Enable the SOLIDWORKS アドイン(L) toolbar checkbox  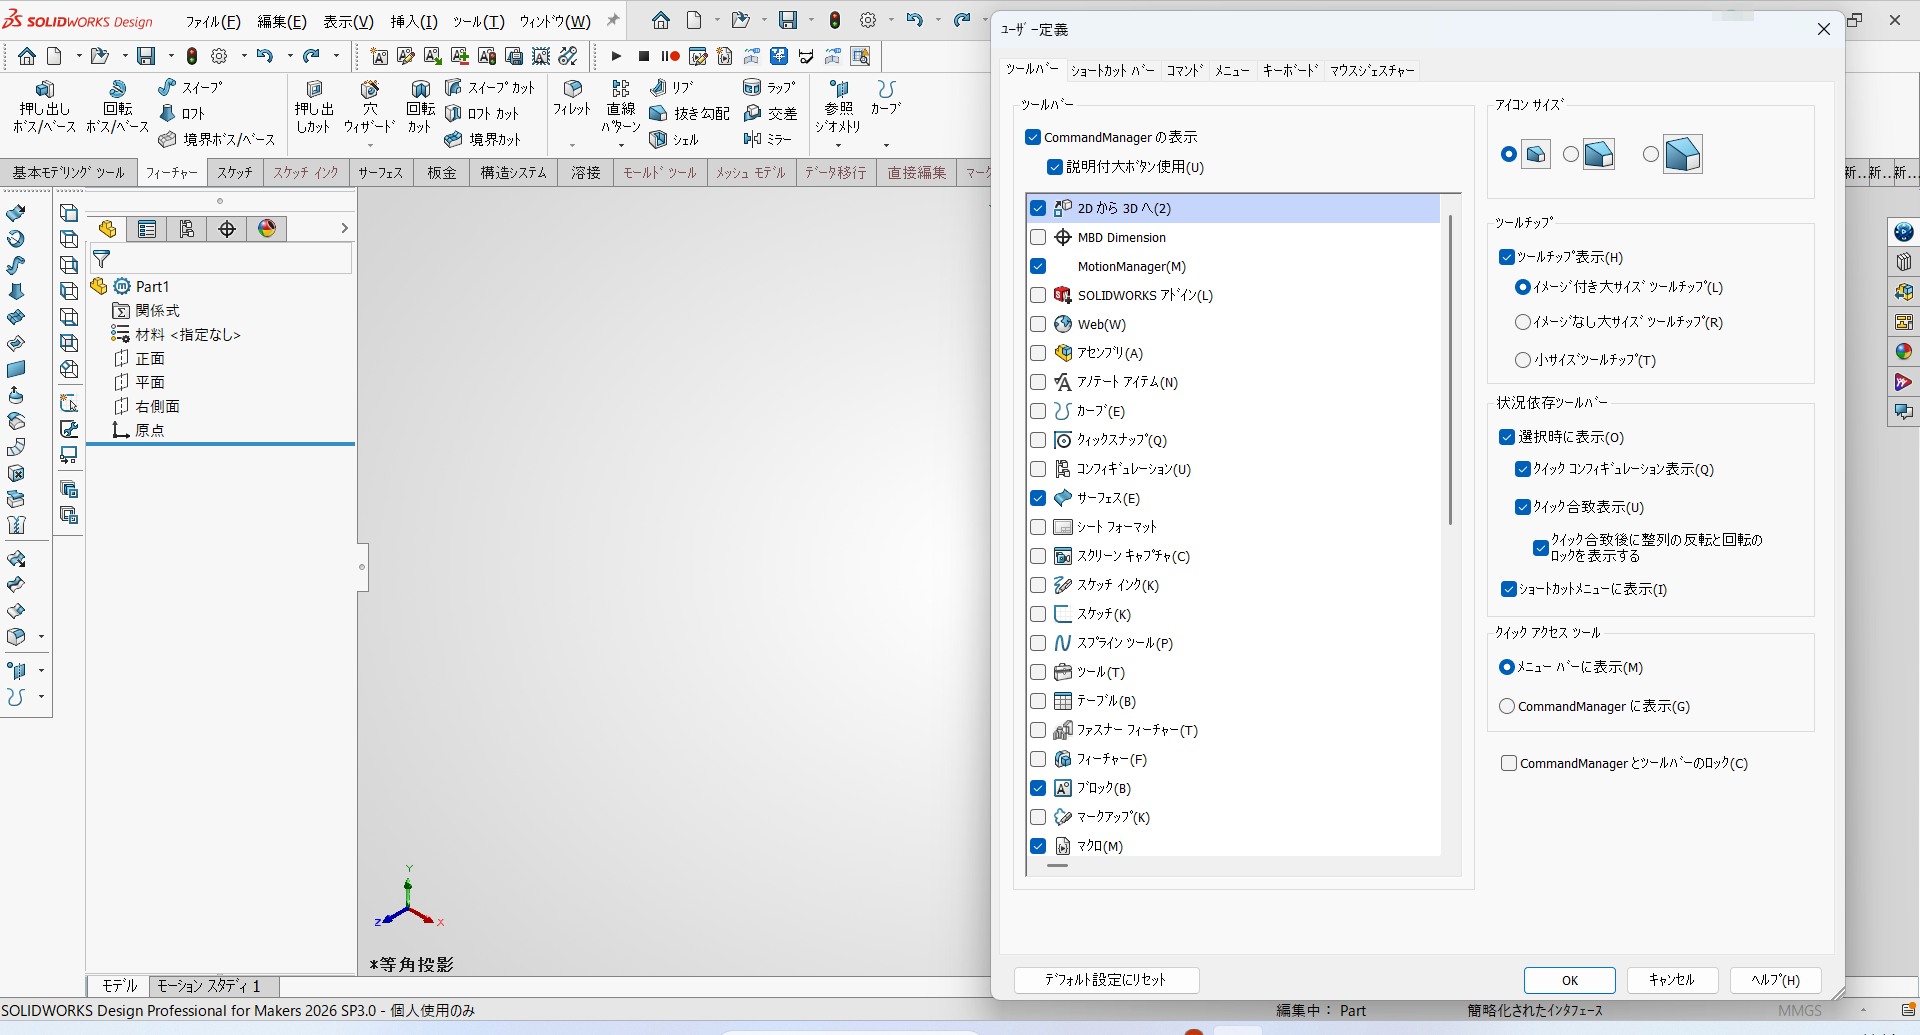(x=1038, y=295)
